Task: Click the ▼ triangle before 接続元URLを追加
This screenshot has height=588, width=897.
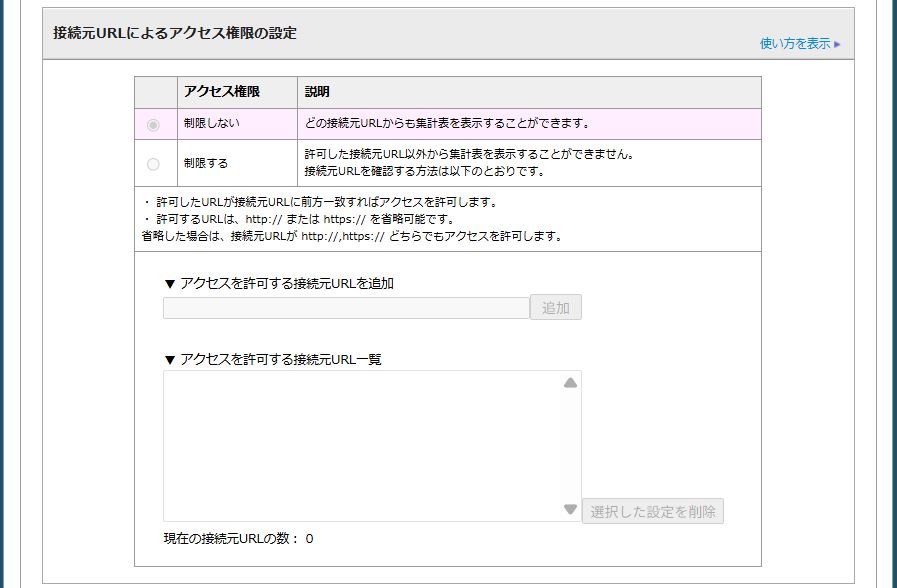Action: point(170,284)
